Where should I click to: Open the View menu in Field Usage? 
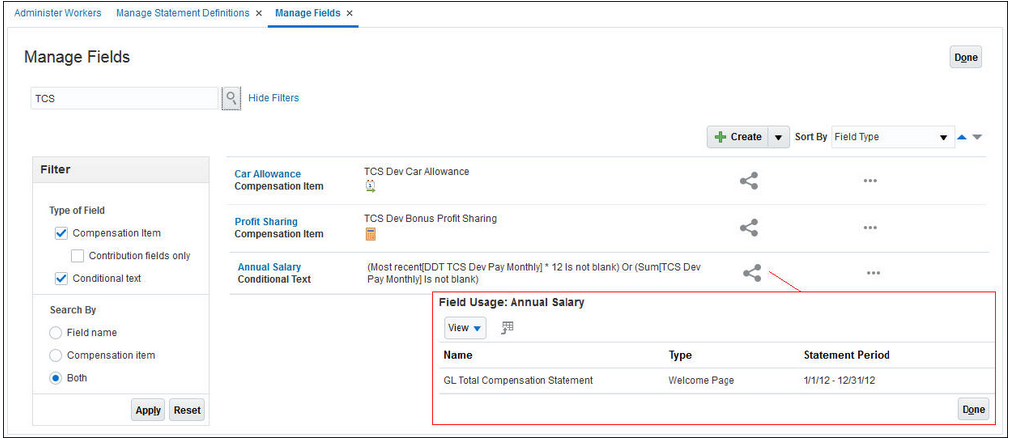pos(464,327)
